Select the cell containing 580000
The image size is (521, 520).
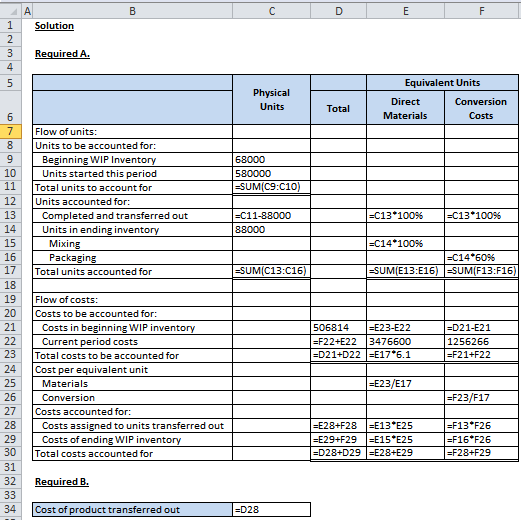click(271, 174)
